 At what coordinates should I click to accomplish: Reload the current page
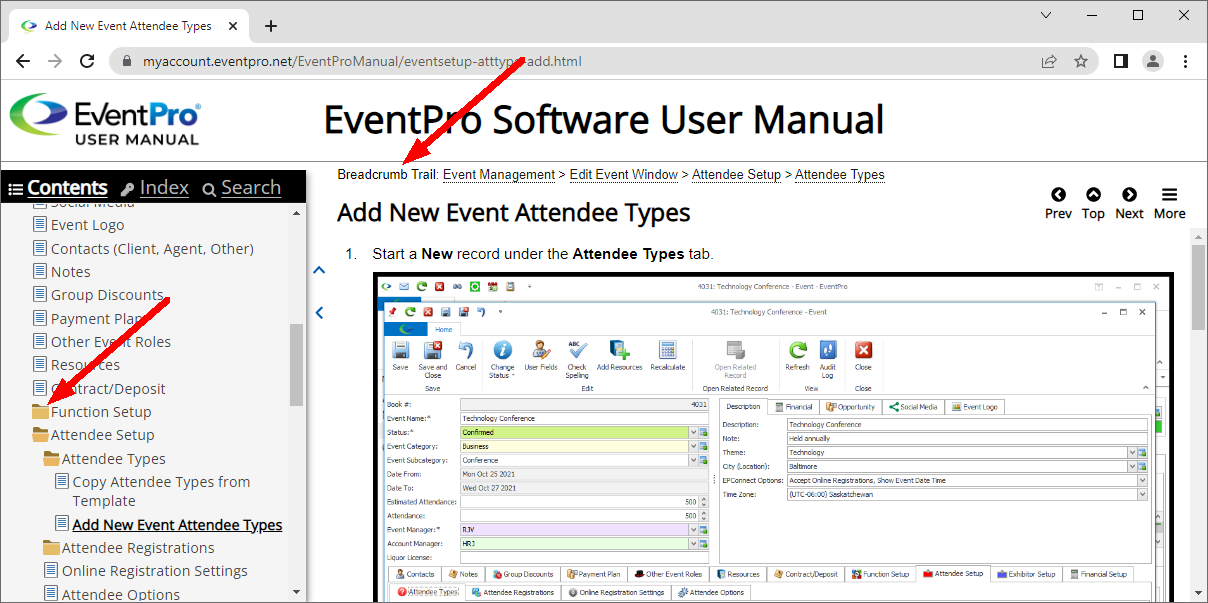point(87,61)
